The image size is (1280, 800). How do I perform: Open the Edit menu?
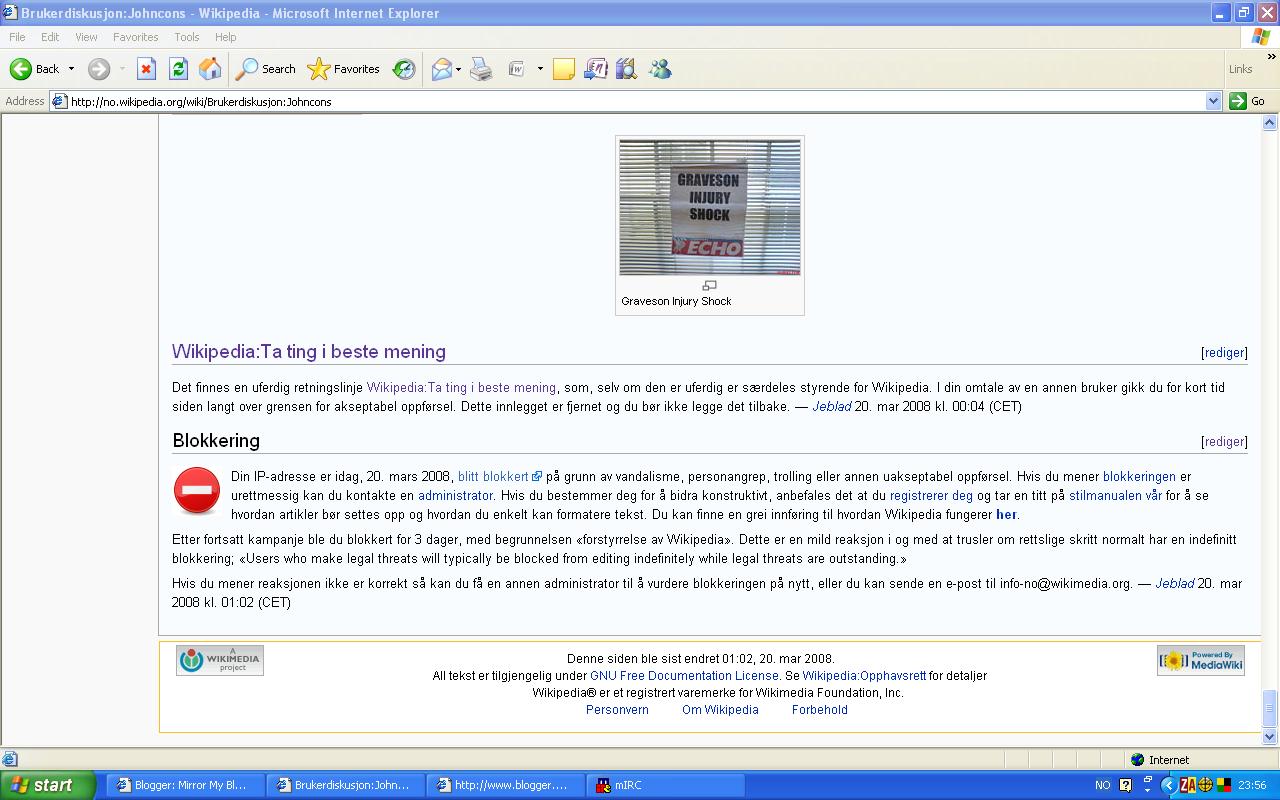click(50, 37)
